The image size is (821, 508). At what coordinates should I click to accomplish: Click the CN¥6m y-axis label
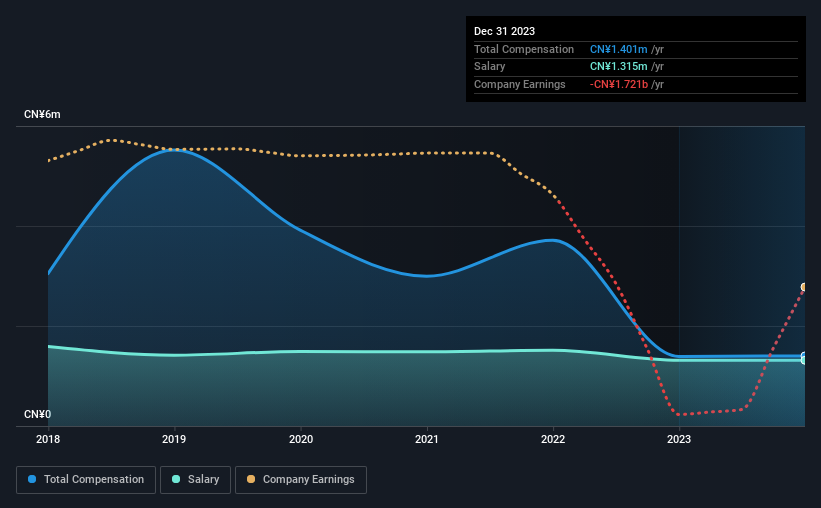[x=42, y=115]
